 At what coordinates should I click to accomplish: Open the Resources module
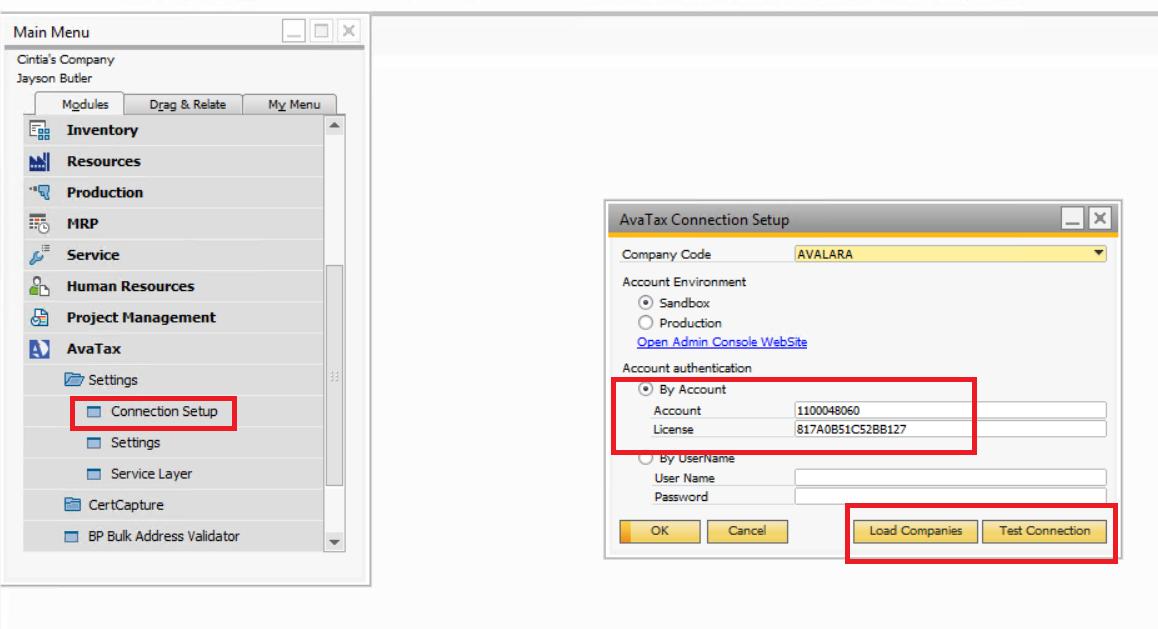pyautogui.click(x=104, y=162)
